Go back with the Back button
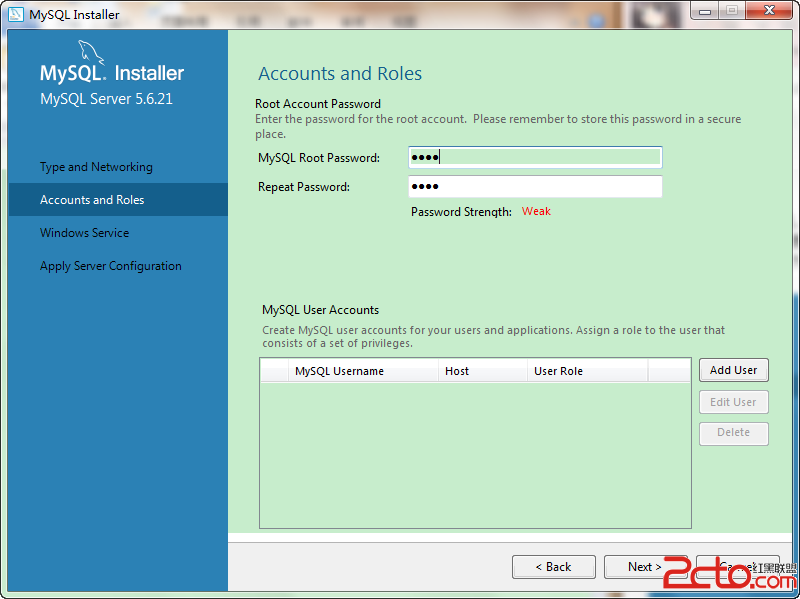The height and width of the screenshot is (599, 800). pos(554,567)
